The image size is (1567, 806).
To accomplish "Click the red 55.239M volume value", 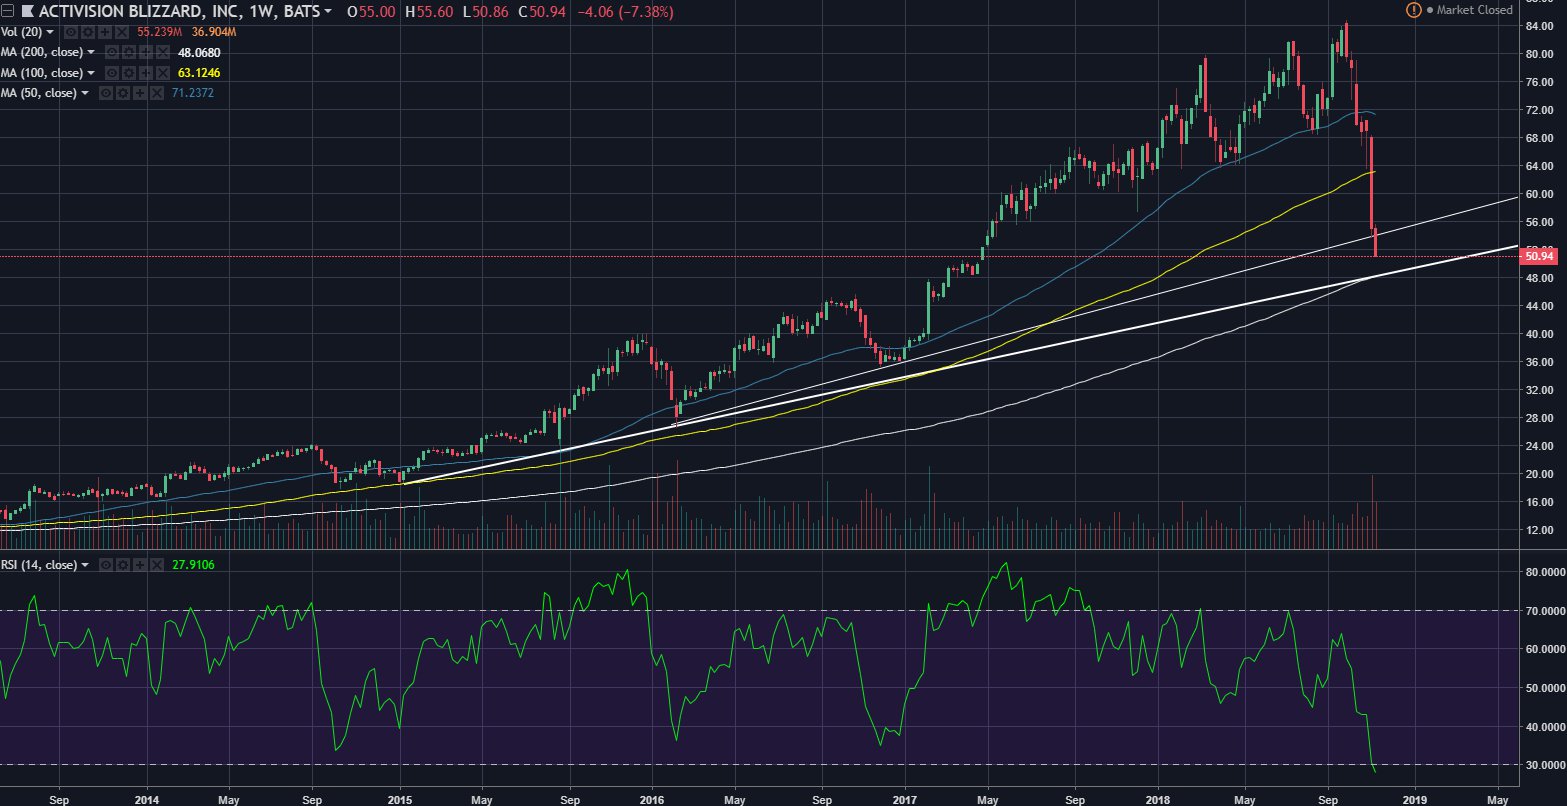I will pos(160,32).
